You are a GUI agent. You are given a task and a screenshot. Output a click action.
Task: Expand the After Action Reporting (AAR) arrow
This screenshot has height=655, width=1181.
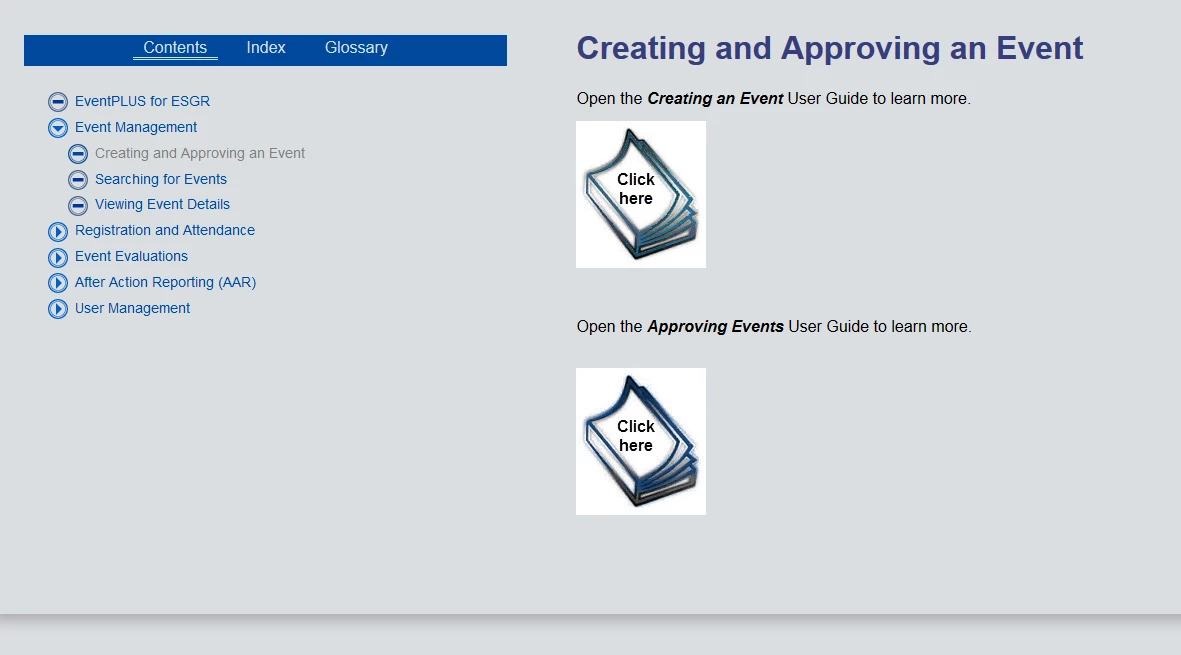coord(58,283)
